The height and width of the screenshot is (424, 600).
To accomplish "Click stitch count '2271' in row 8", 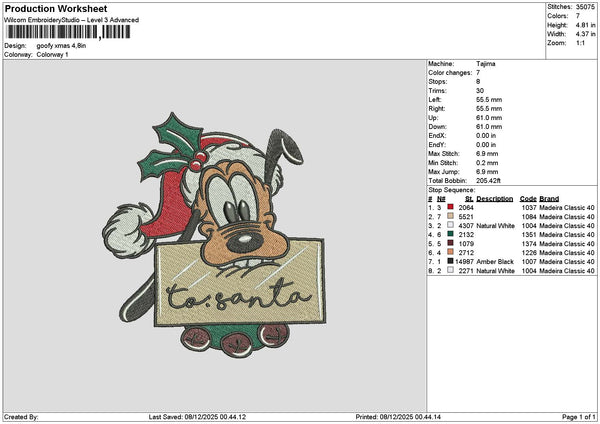I will point(466,271).
